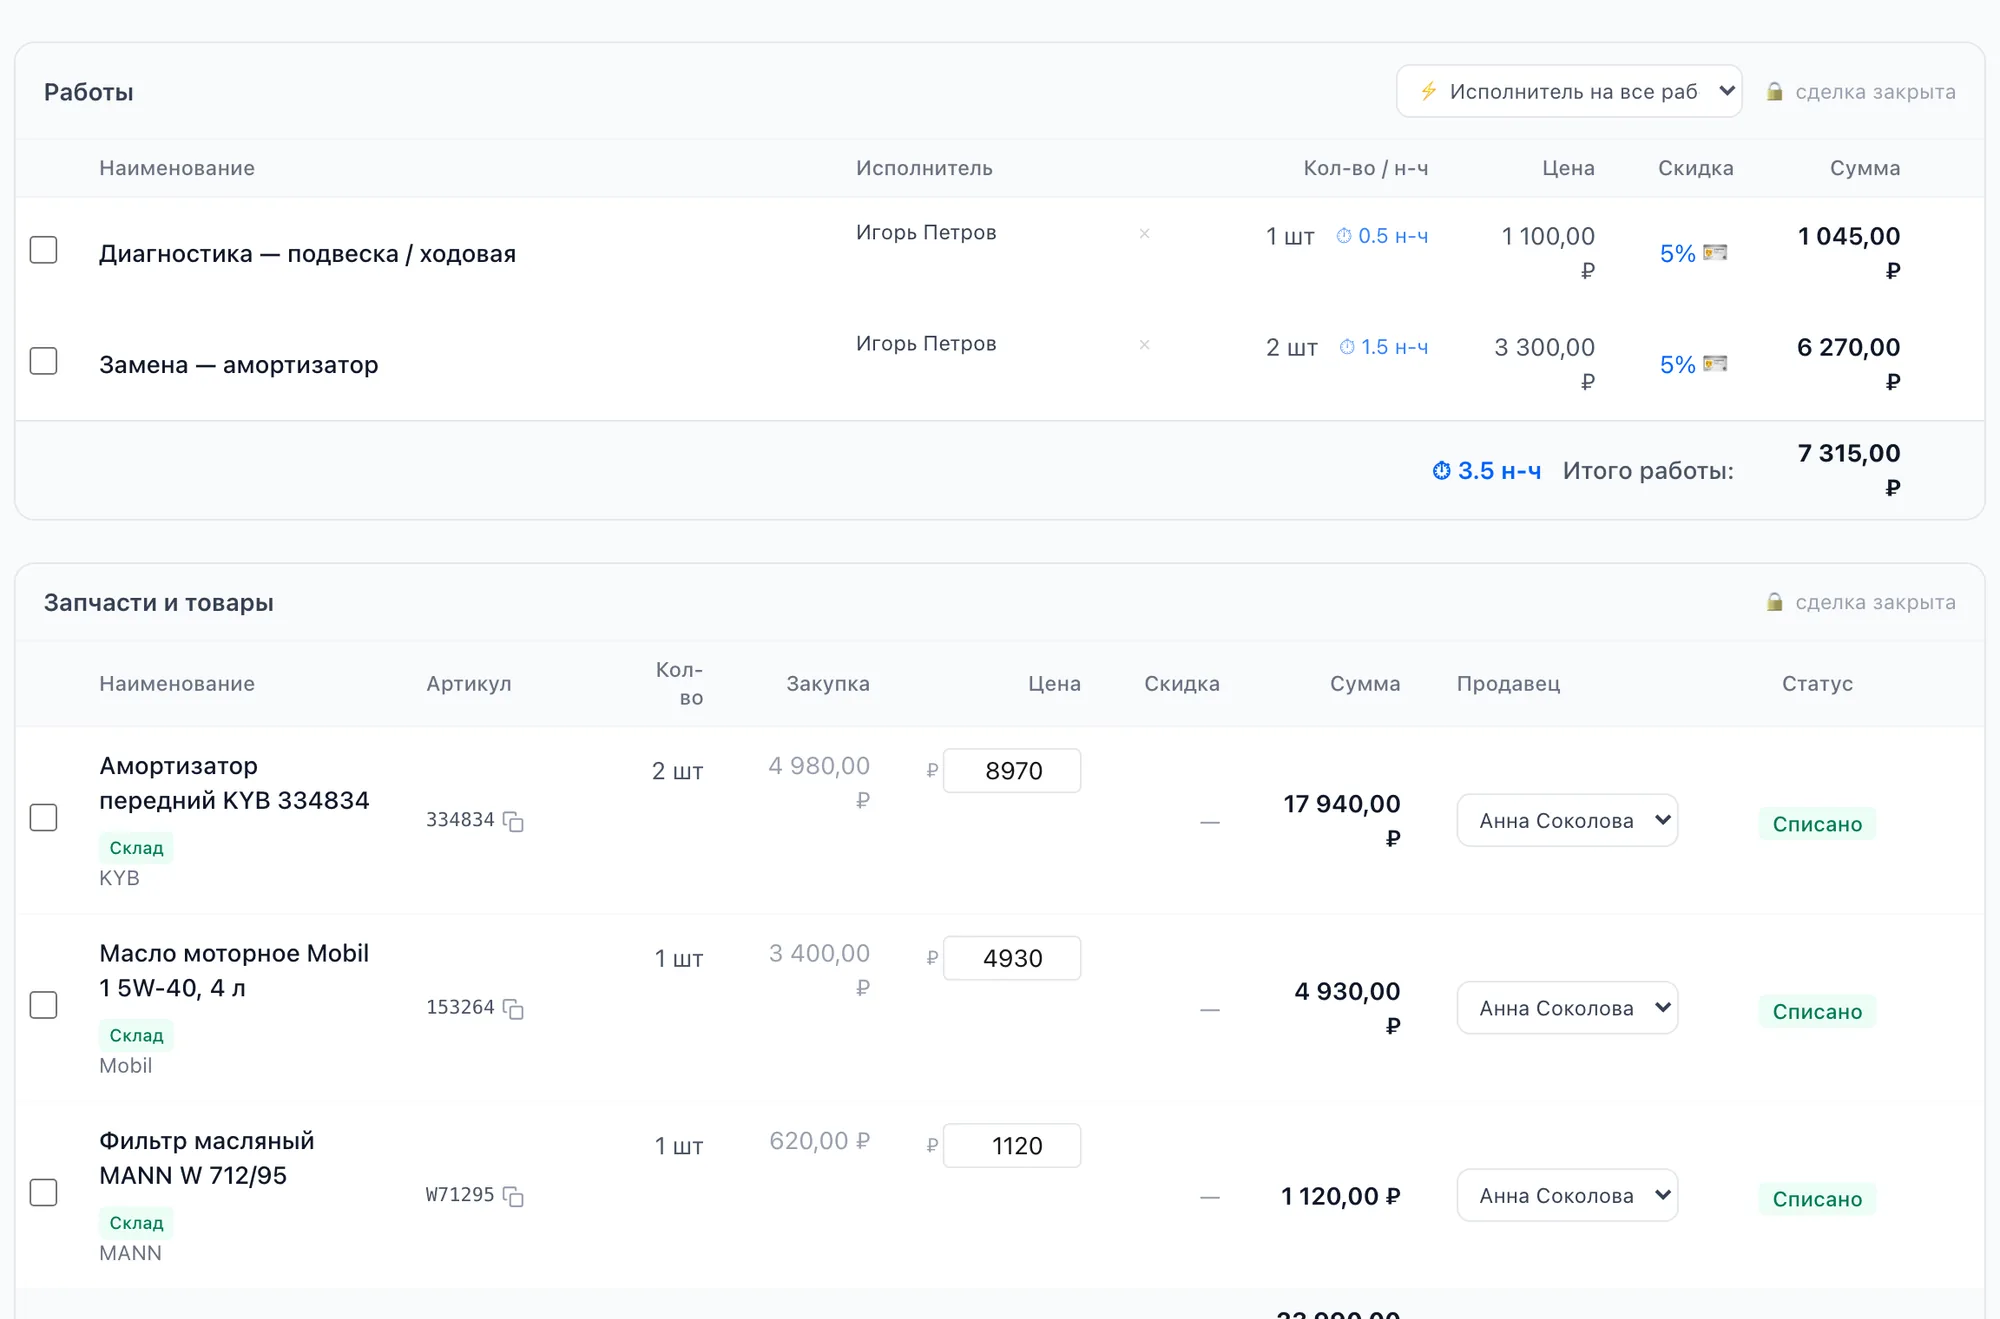Click clock icon next to 1.5 н-ч
Screen dimensions: 2000x1319
(1347, 347)
